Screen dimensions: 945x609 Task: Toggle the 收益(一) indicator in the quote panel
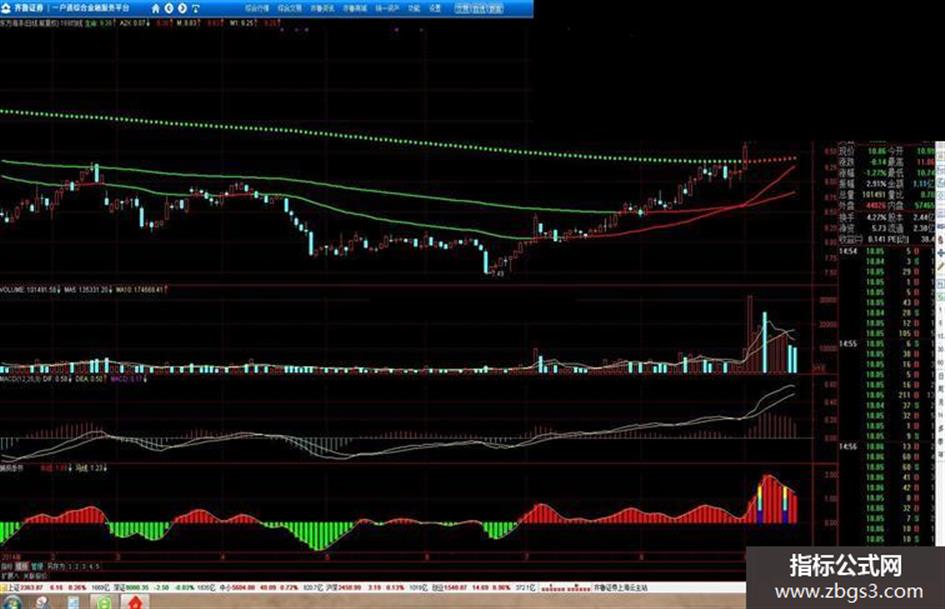852,239
